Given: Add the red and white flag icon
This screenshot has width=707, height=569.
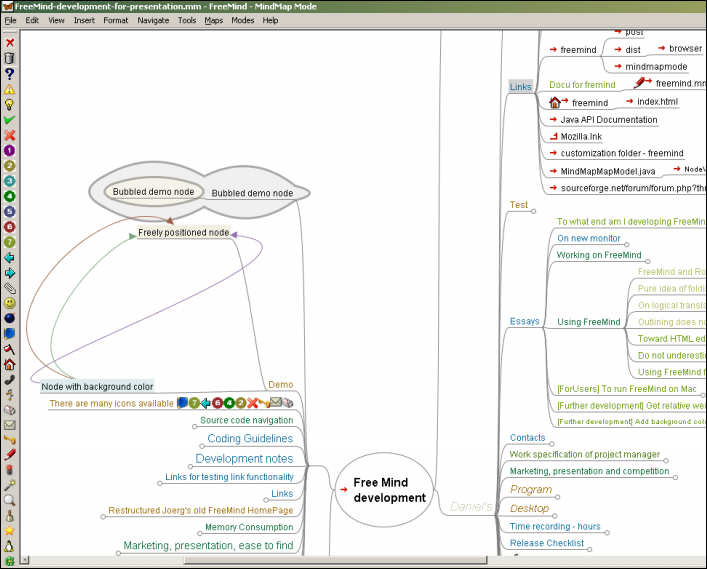Looking at the screenshot, I should coord(9,349).
